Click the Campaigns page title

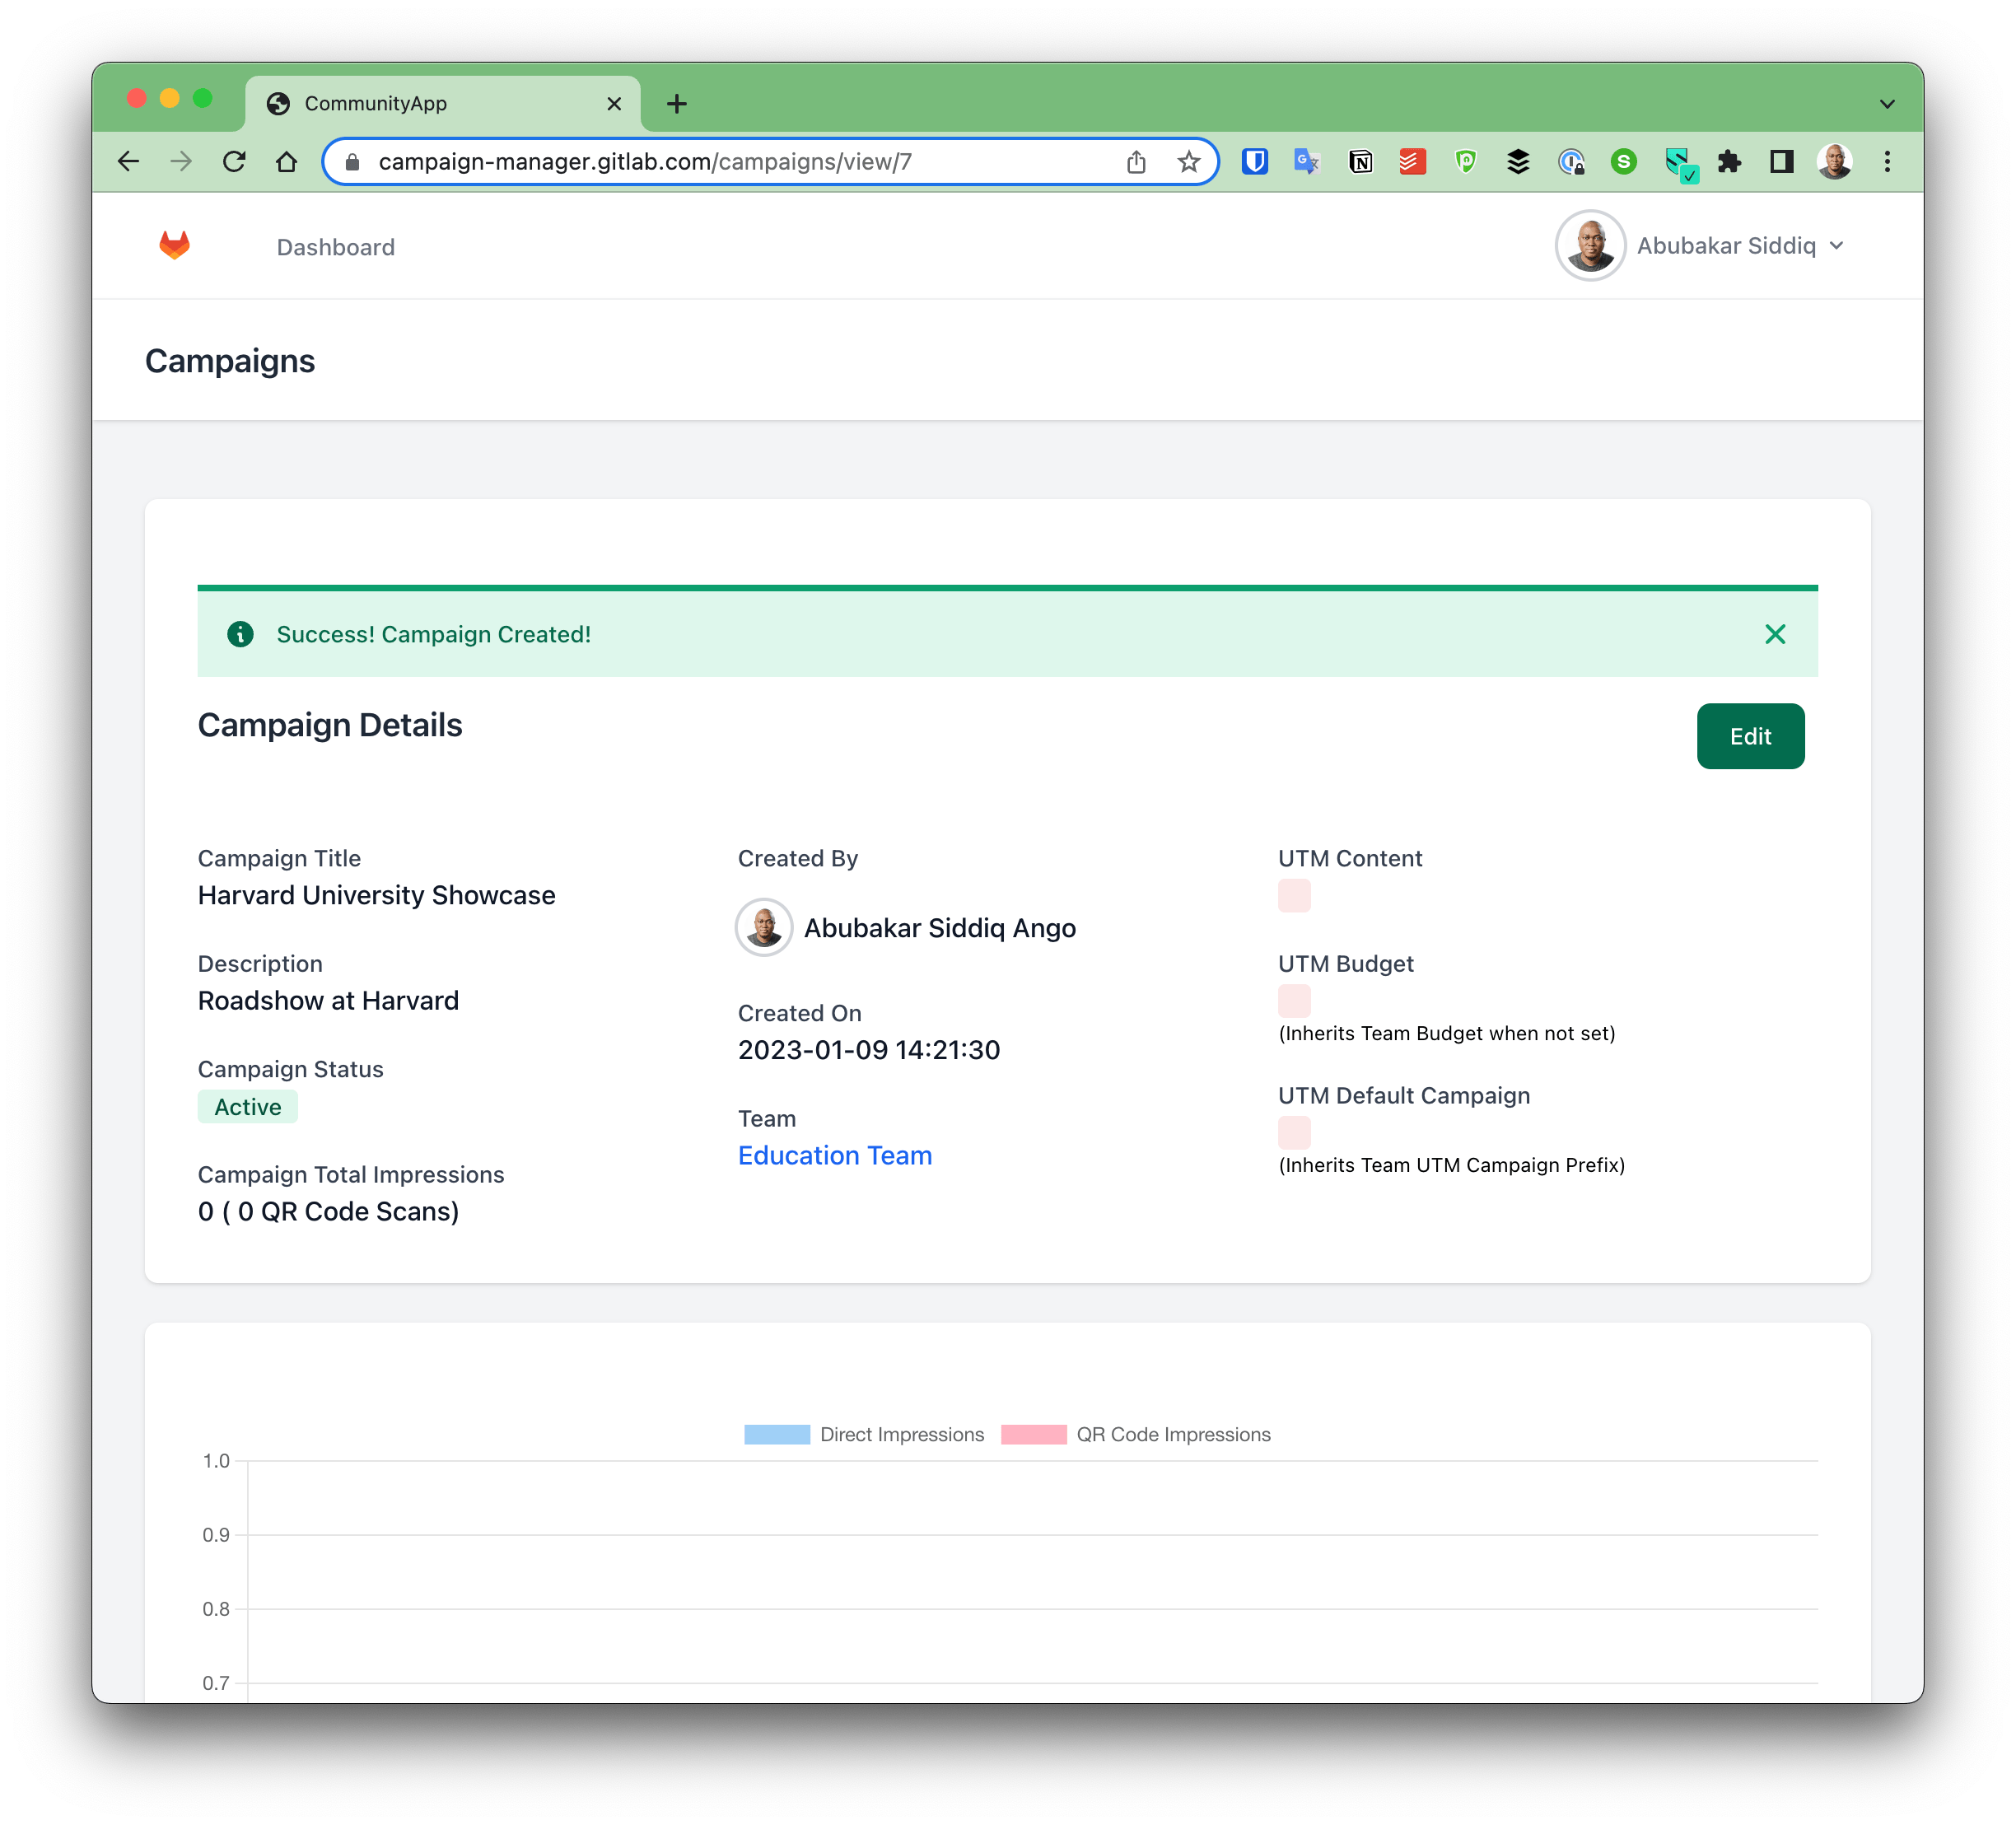(x=230, y=363)
